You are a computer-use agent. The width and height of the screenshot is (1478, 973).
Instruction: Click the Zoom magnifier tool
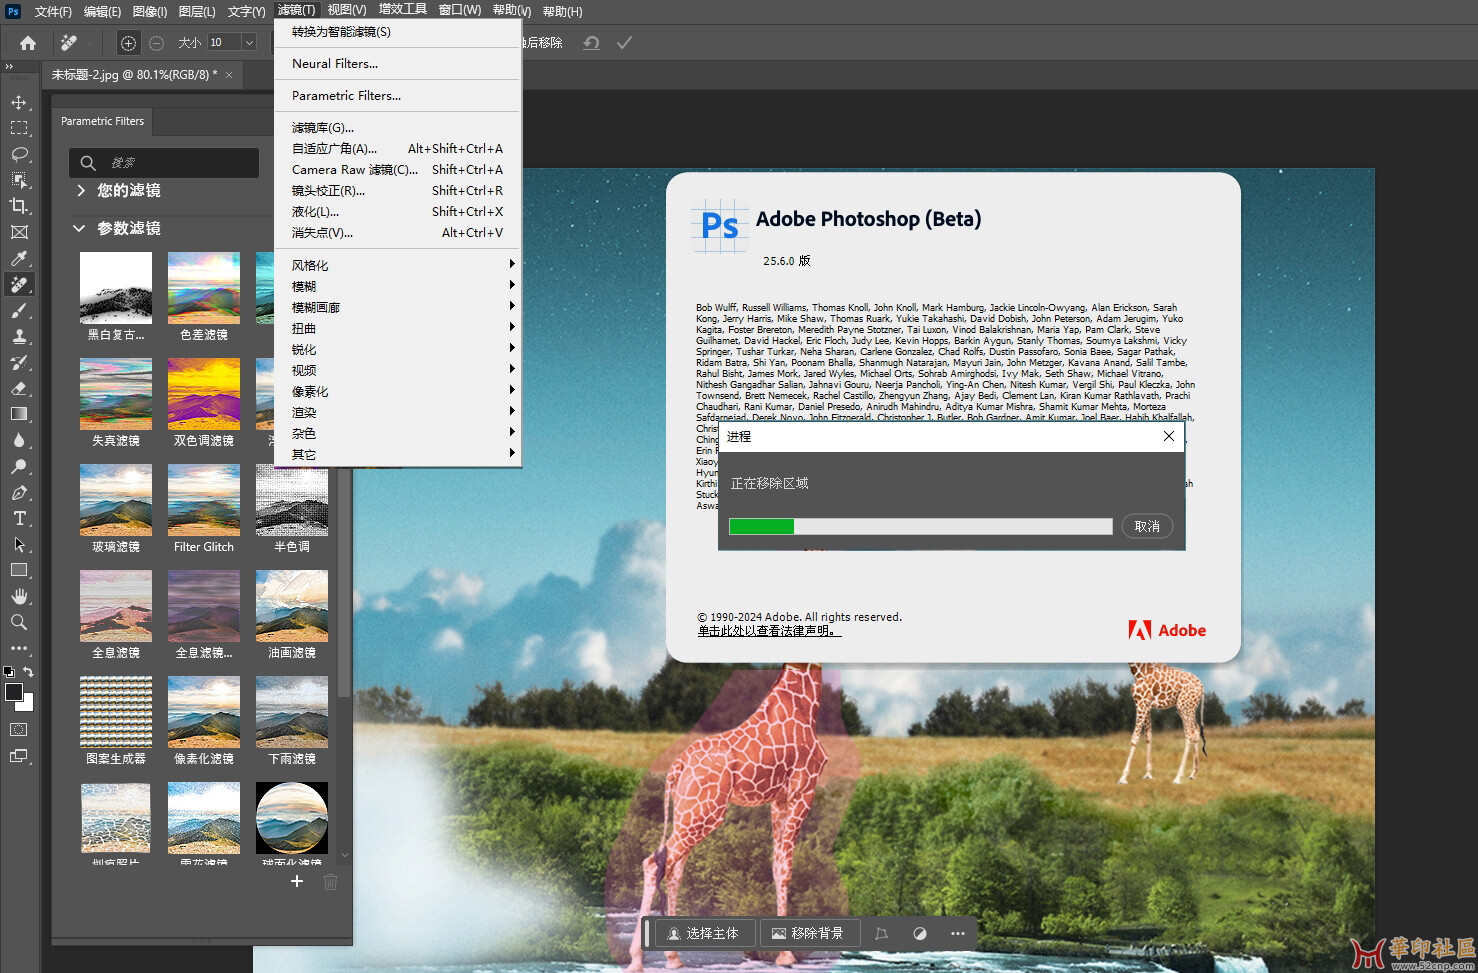click(19, 622)
